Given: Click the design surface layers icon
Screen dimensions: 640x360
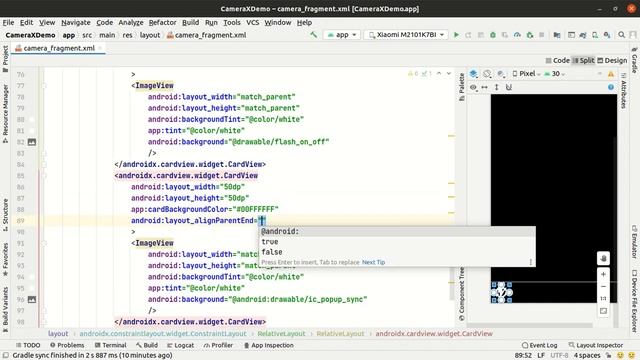Looking at the screenshot, I should 473,74.
